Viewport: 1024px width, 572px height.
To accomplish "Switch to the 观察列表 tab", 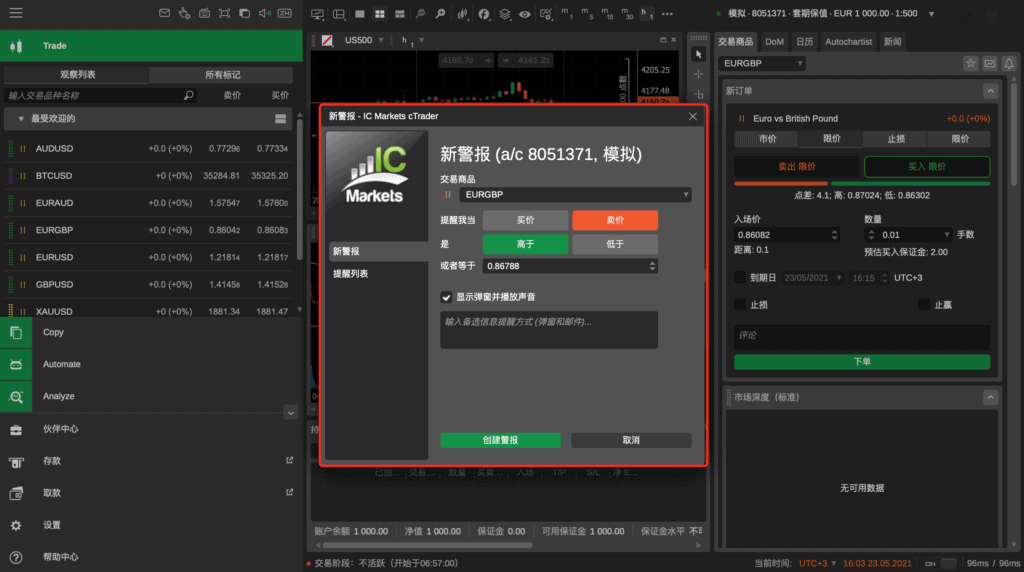I will pyautogui.click(x=77, y=74).
